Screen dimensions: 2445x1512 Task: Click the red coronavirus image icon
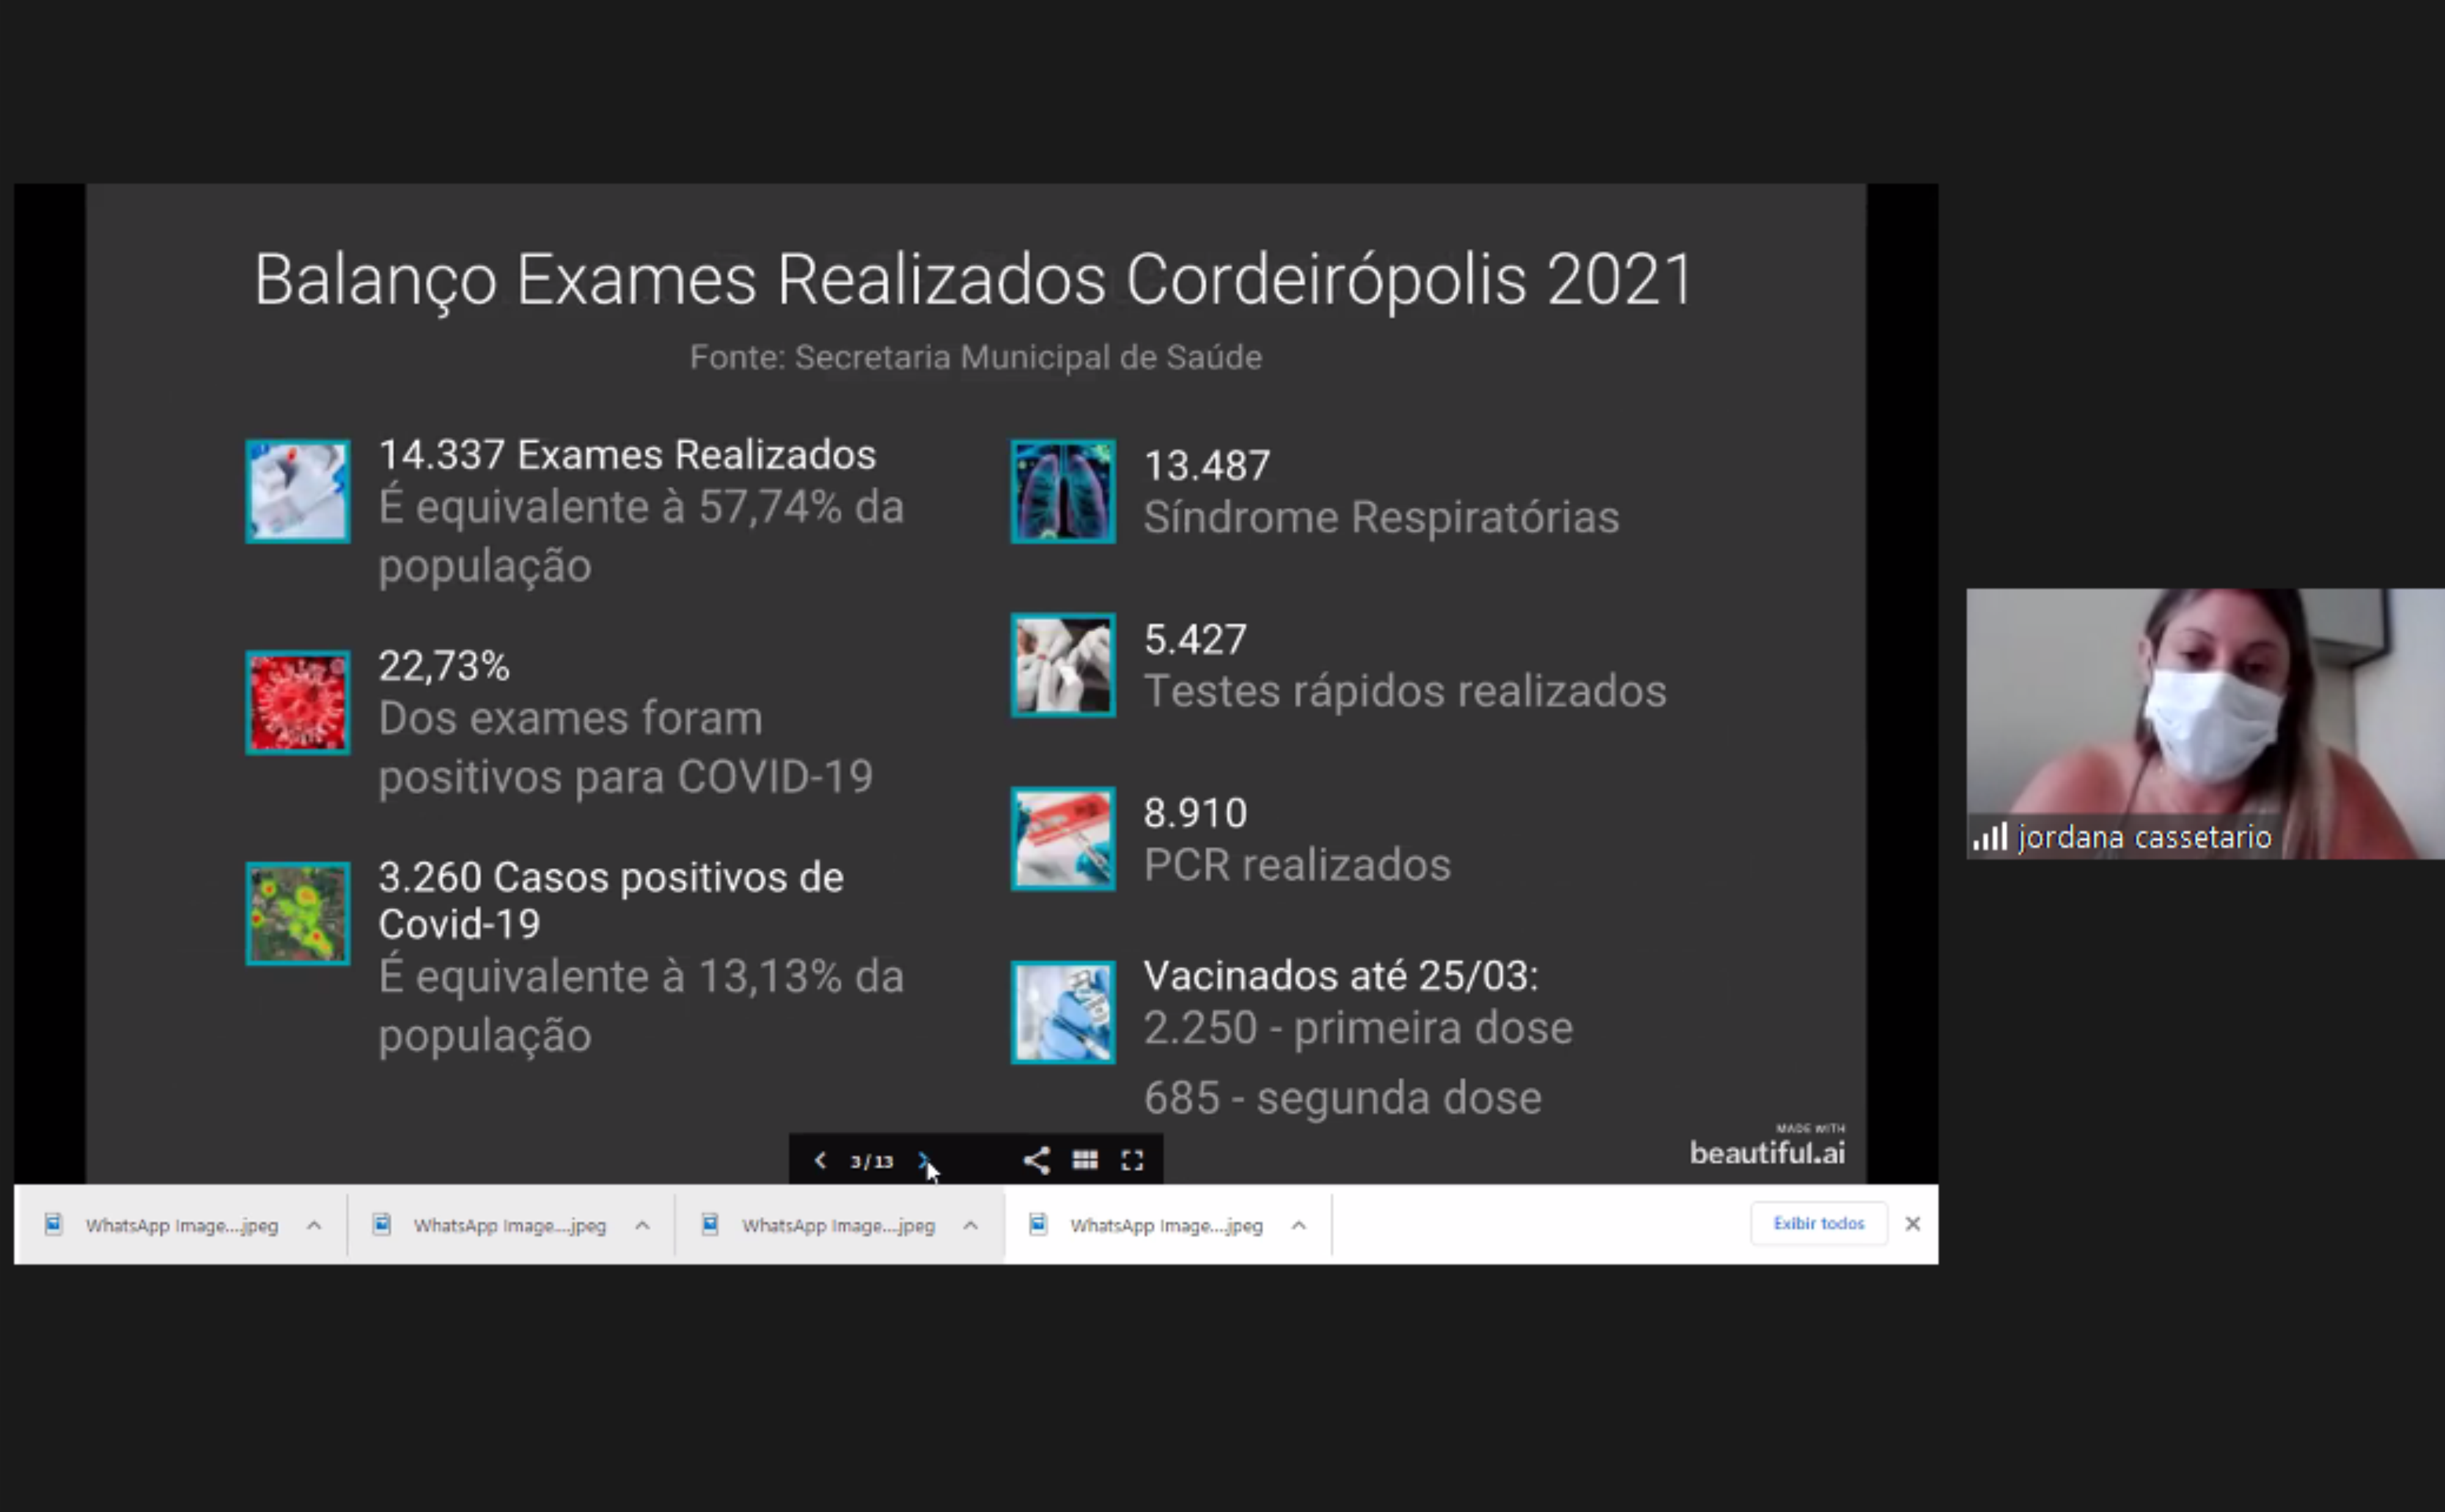point(298,702)
